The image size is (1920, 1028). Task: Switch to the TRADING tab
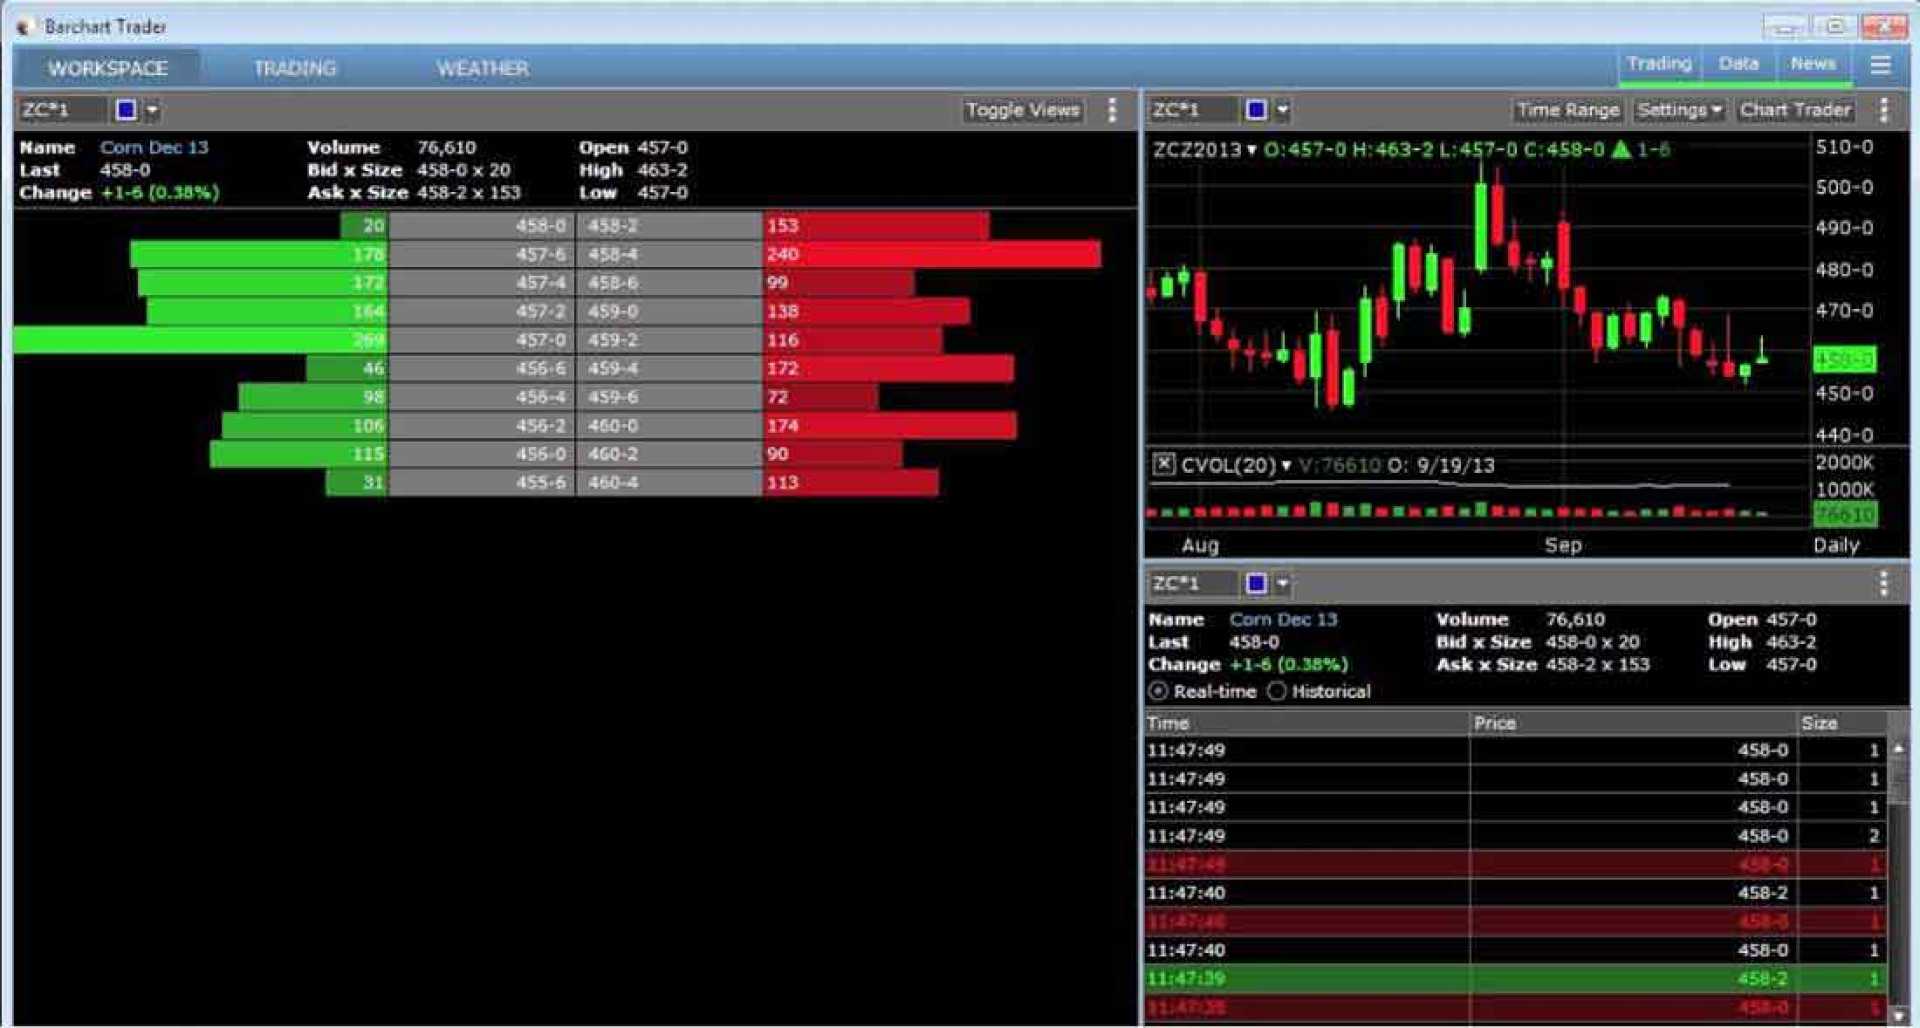click(x=295, y=68)
